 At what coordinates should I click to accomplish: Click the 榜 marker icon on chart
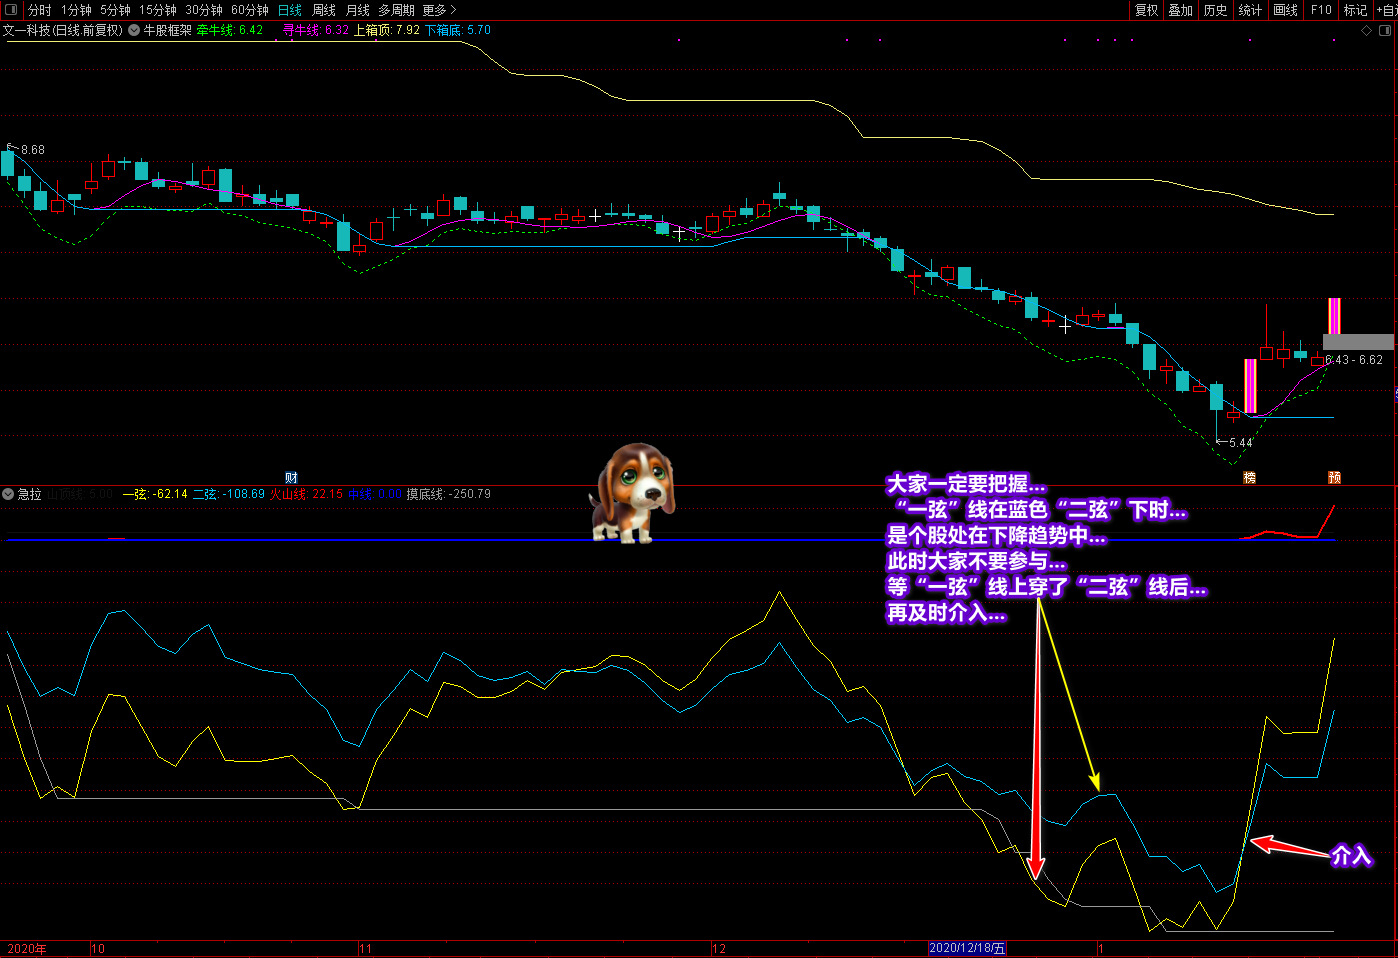(1249, 478)
